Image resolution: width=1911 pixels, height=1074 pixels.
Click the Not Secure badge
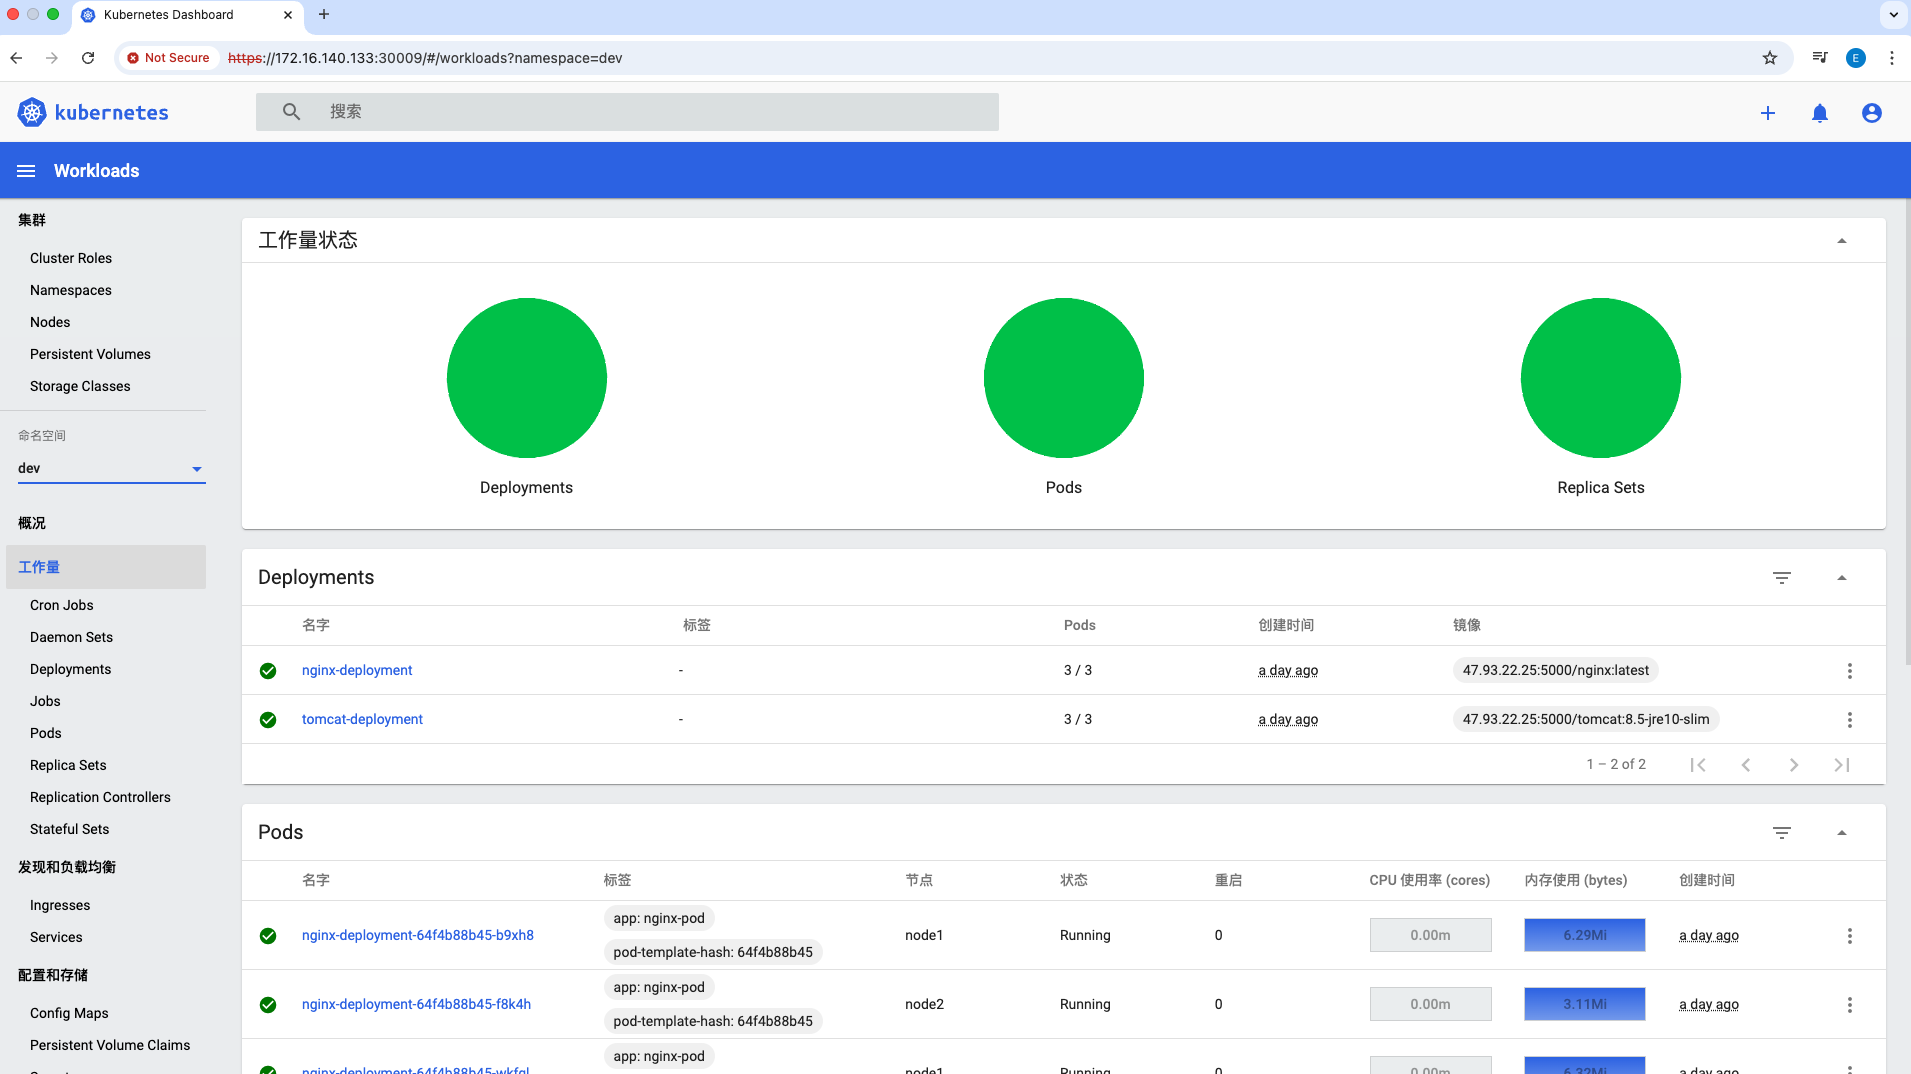pyautogui.click(x=168, y=58)
